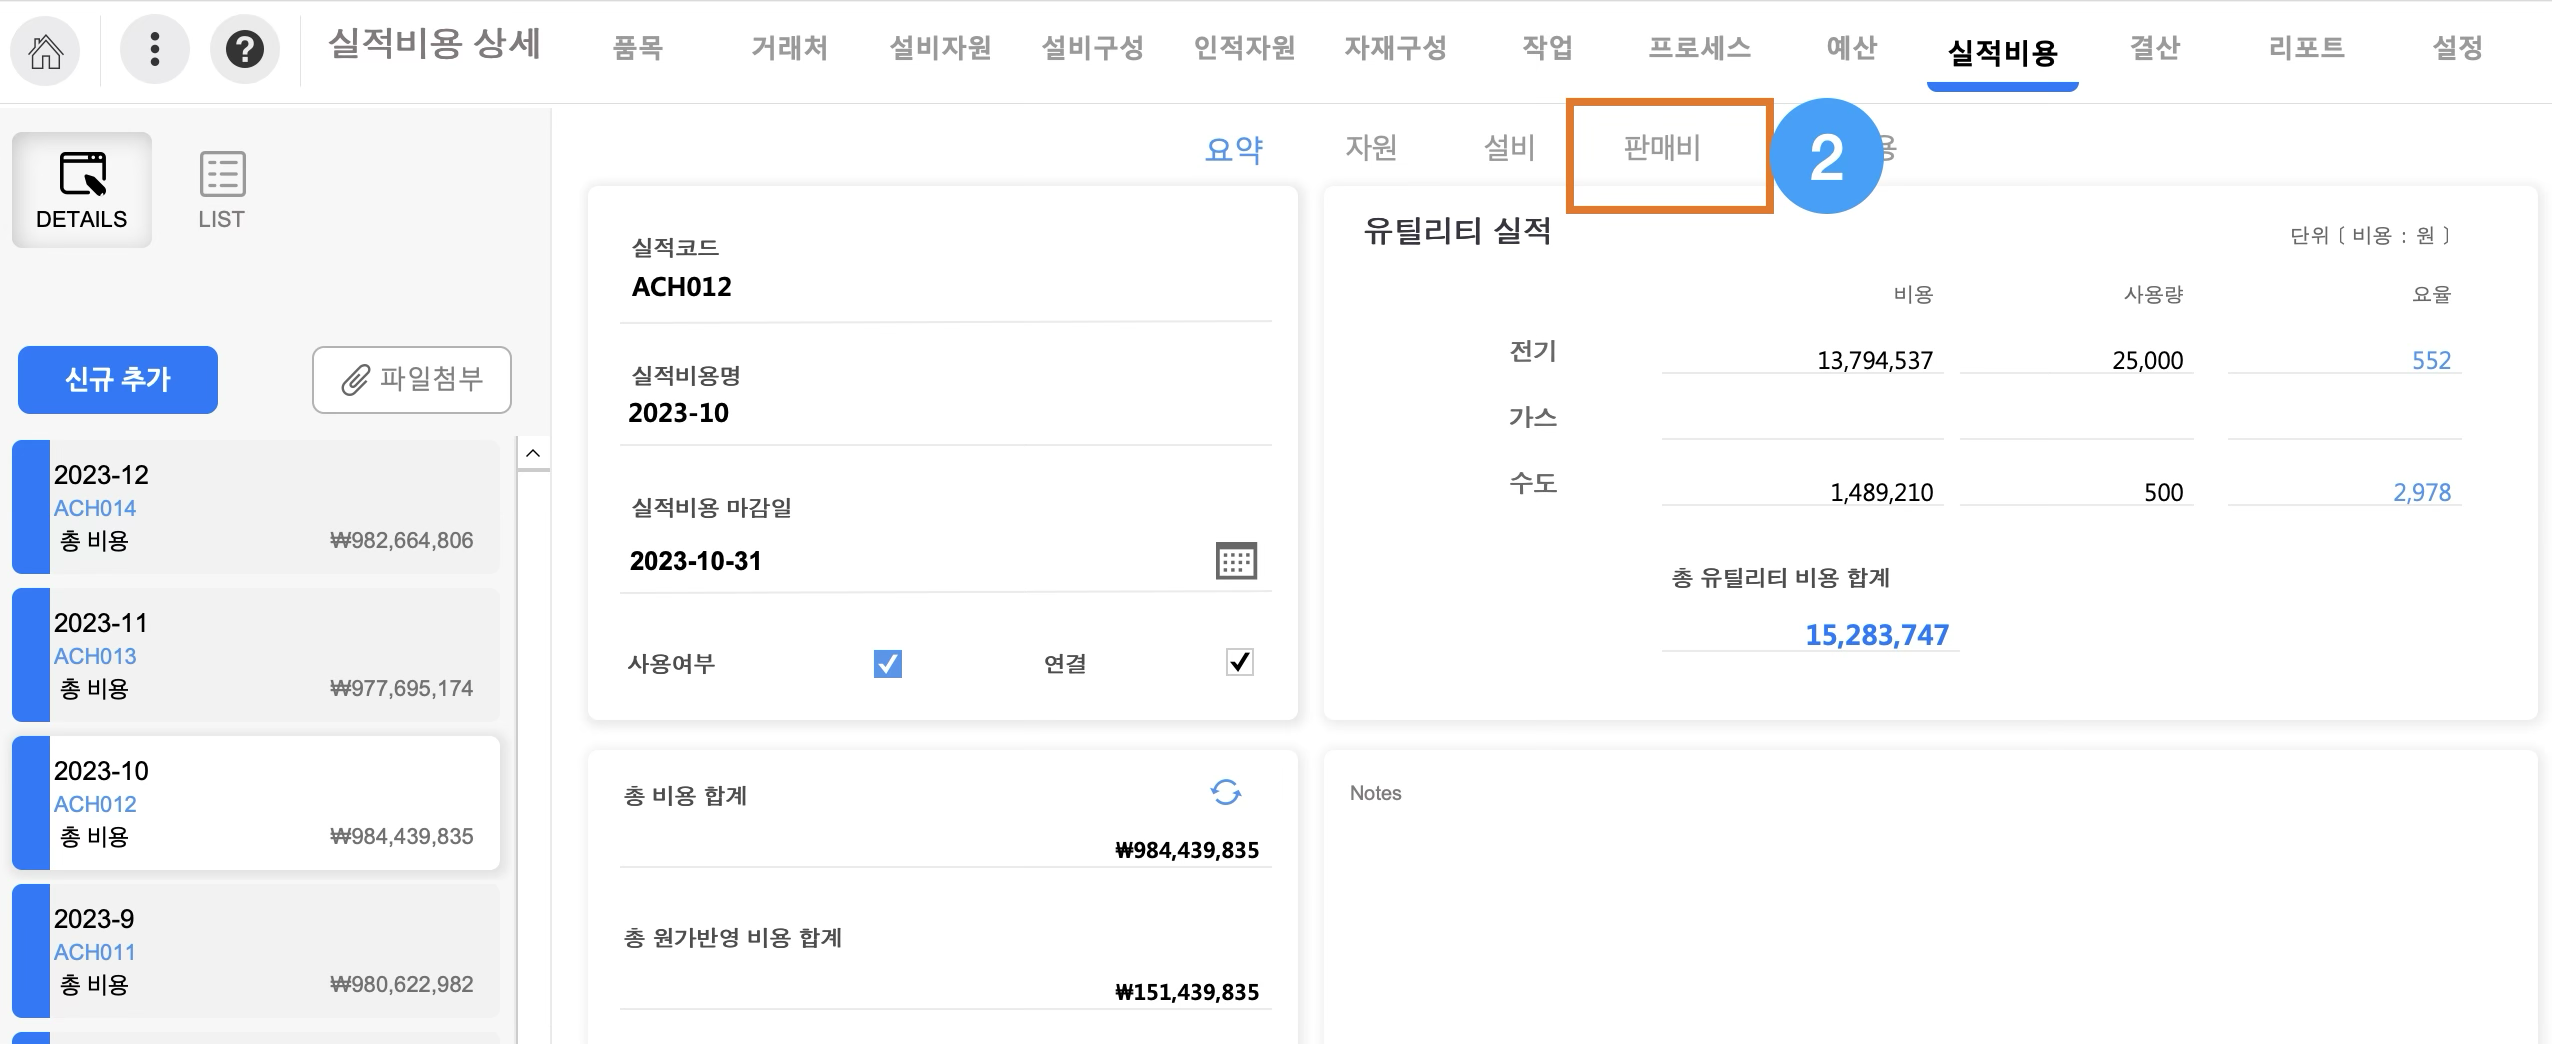The width and height of the screenshot is (2552, 1044).
Task: Open calendar picker for 실적비용 마감일
Action: (x=1236, y=561)
